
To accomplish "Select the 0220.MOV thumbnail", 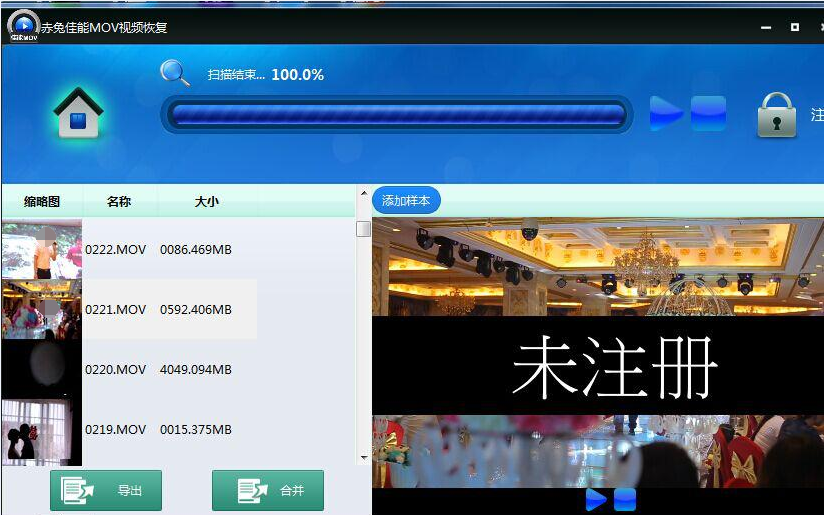I will [42, 369].
